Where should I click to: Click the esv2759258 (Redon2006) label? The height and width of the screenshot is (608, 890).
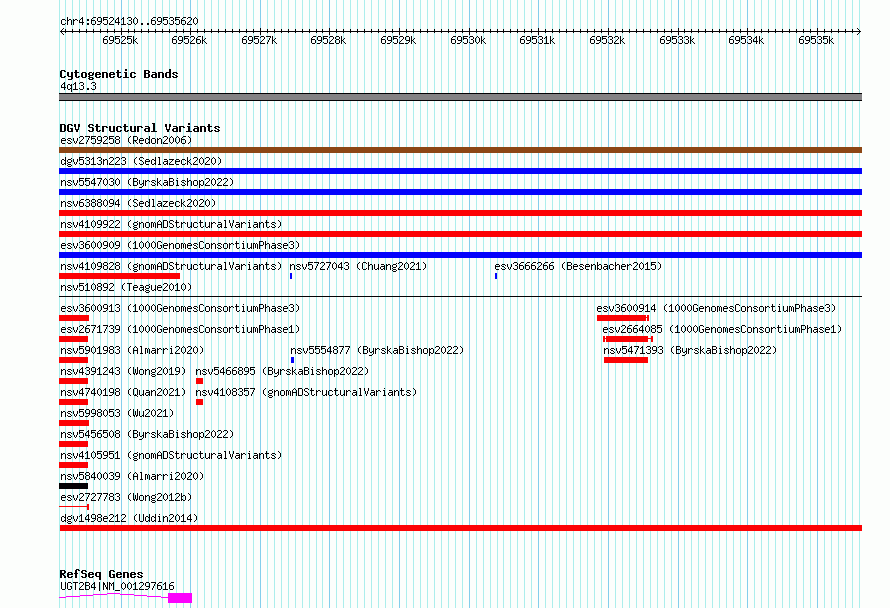(x=126, y=140)
